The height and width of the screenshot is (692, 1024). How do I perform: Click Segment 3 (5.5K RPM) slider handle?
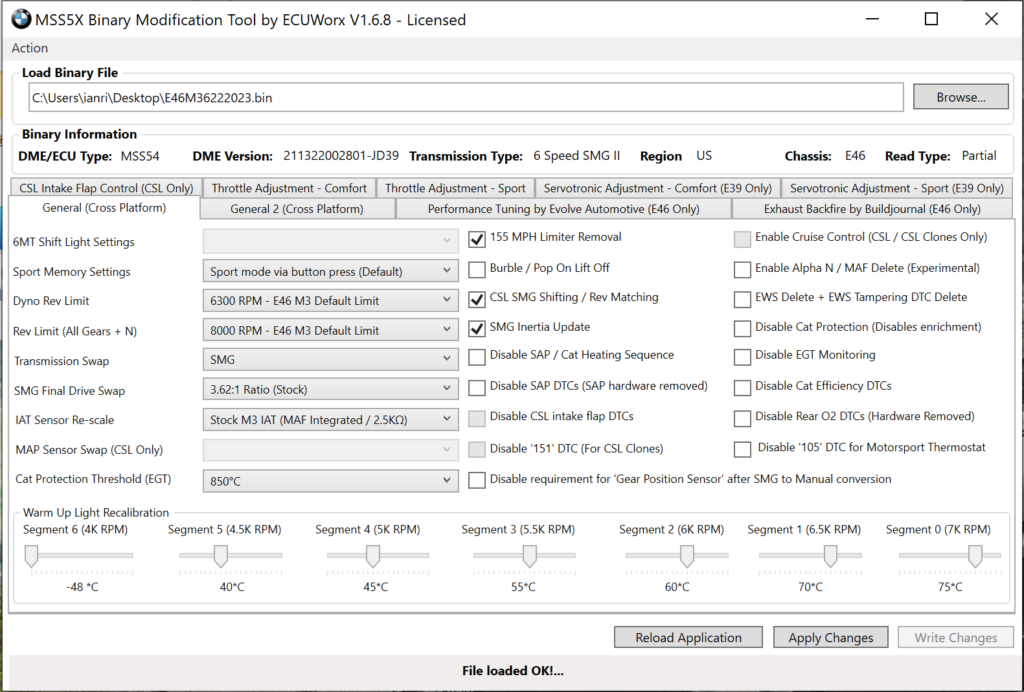pos(530,556)
